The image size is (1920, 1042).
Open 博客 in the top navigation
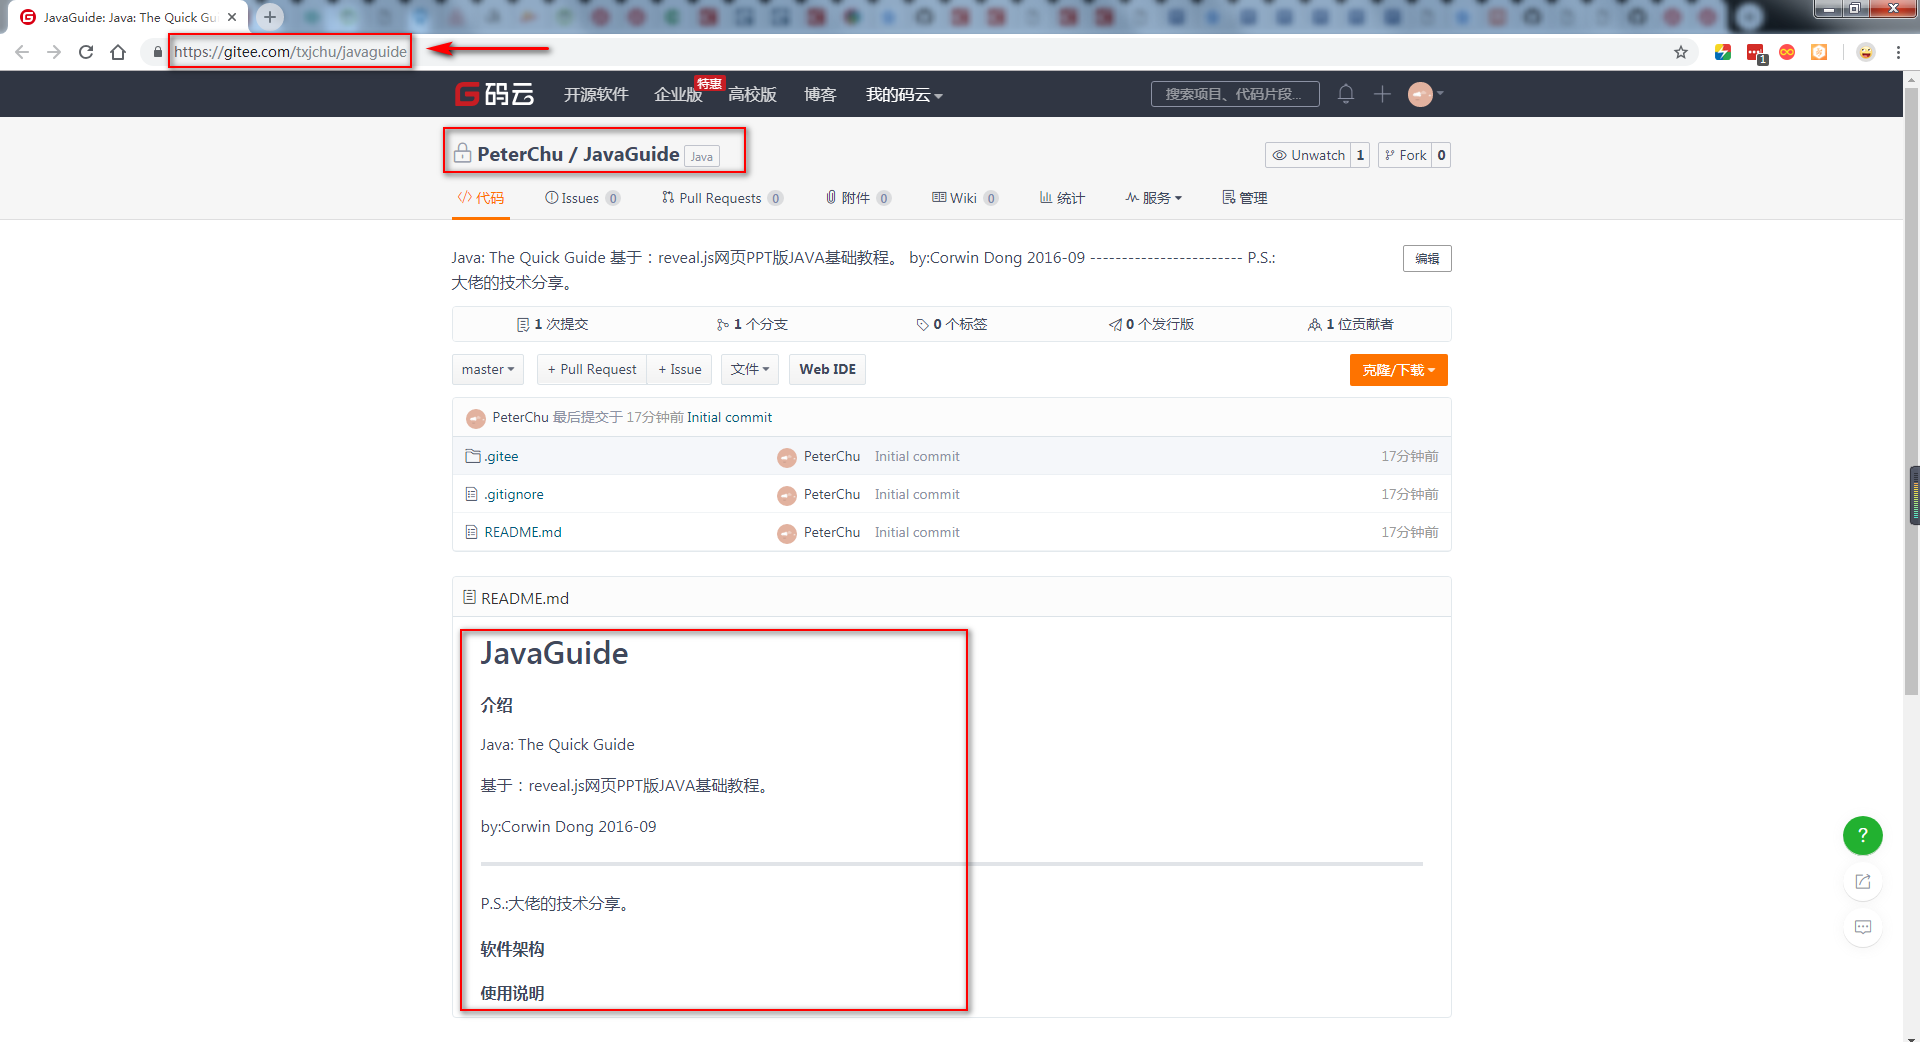tap(820, 94)
